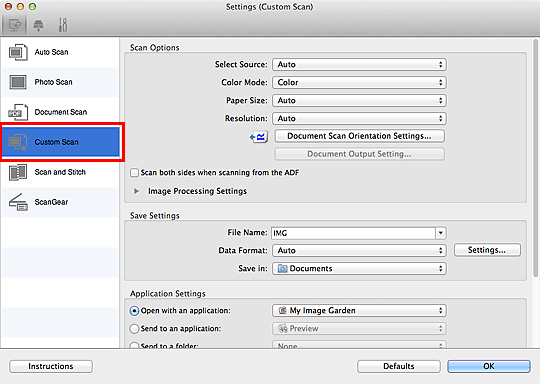Click Document Scan Orientation Settings button
The height and width of the screenshot is (384, 540).
pos(359,136)
